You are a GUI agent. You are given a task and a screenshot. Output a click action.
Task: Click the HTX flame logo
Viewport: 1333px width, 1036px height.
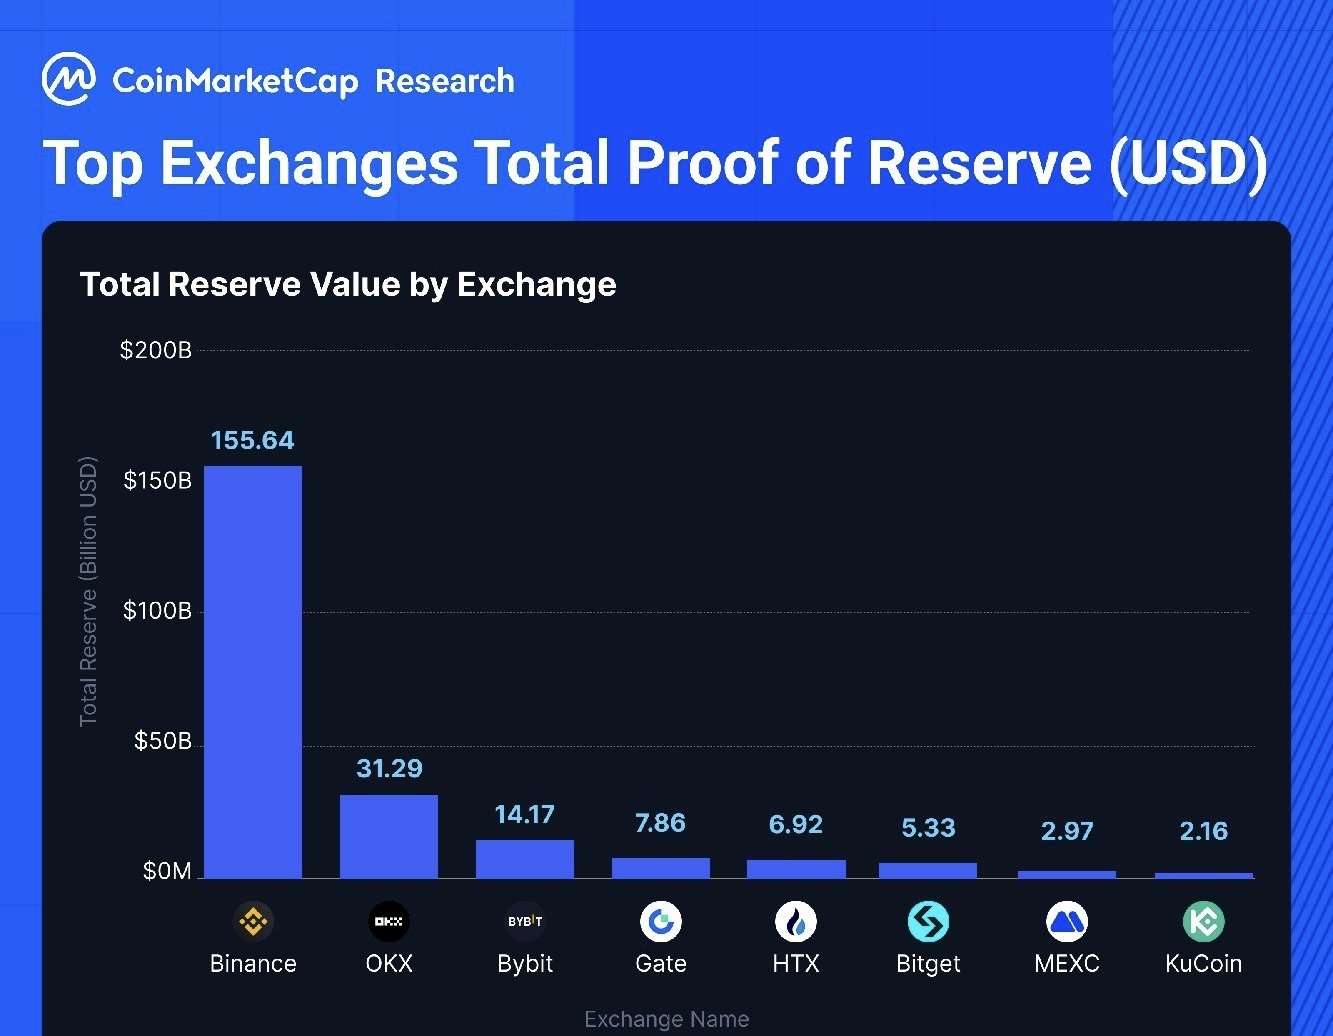pos(796,921)
